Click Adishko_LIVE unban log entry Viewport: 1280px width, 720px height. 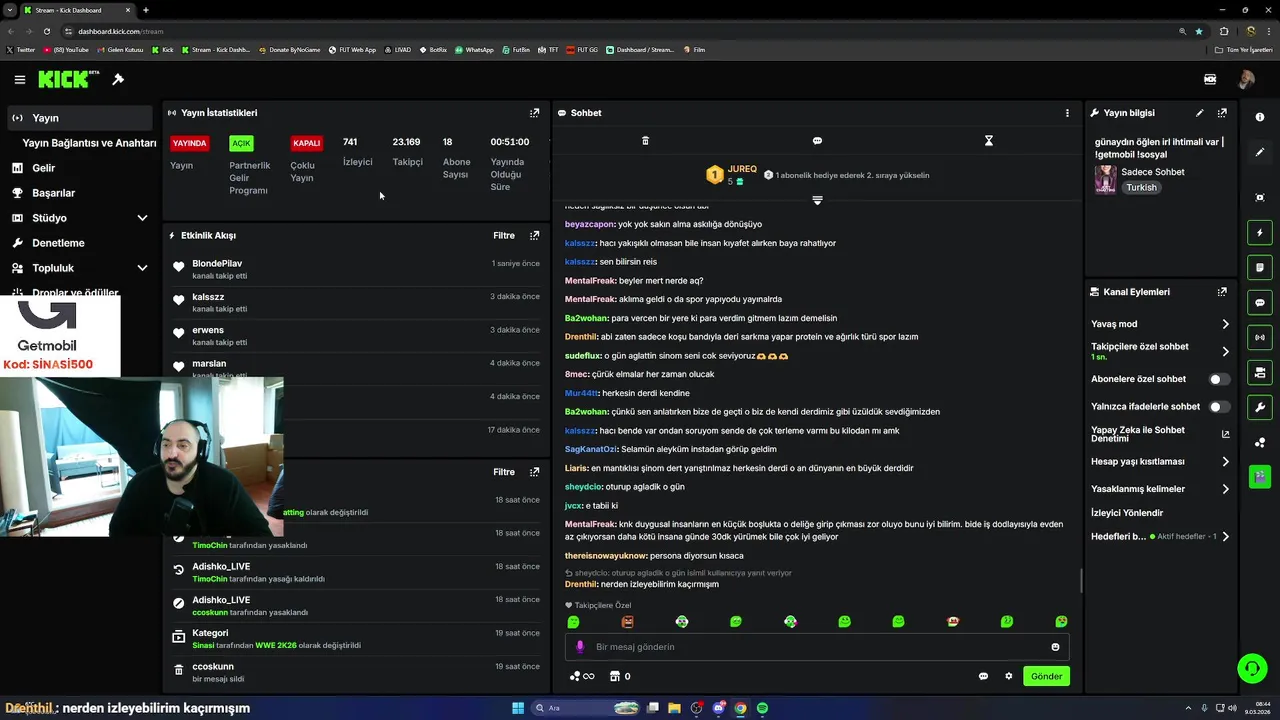[221, 567]
